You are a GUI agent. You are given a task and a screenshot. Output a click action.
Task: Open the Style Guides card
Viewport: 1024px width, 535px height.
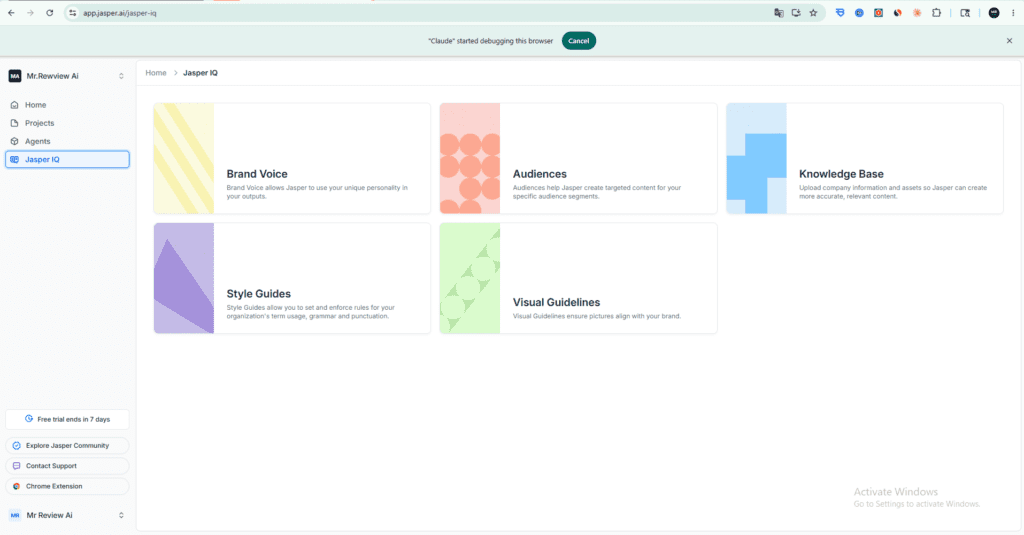coord(292,278)
